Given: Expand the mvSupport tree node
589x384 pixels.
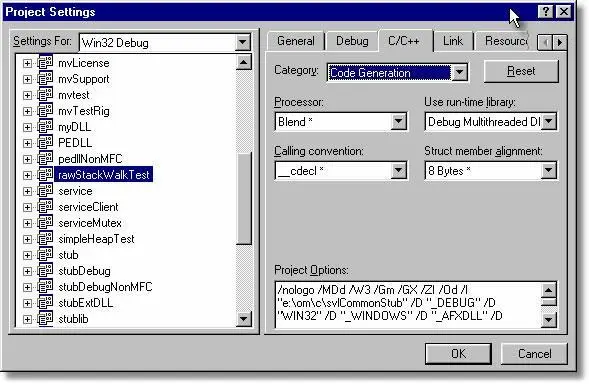Looking at the screenshot, I should [x=27, y=79].
